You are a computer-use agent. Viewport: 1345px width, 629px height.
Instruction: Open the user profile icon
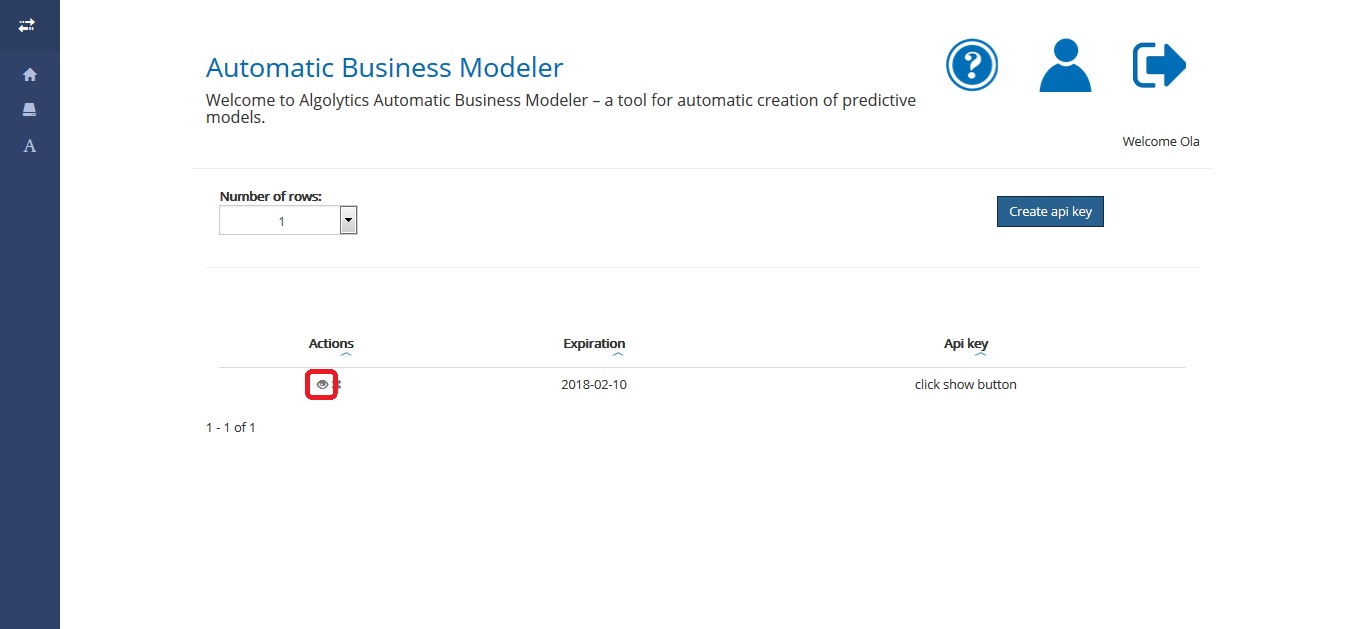(1065, 65)
